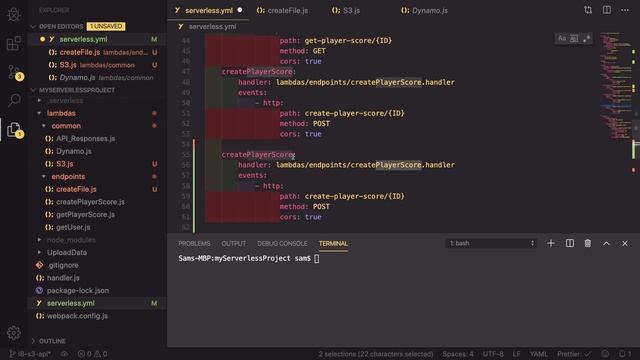Click the feedback smiley in status bar

click(605, 354)
